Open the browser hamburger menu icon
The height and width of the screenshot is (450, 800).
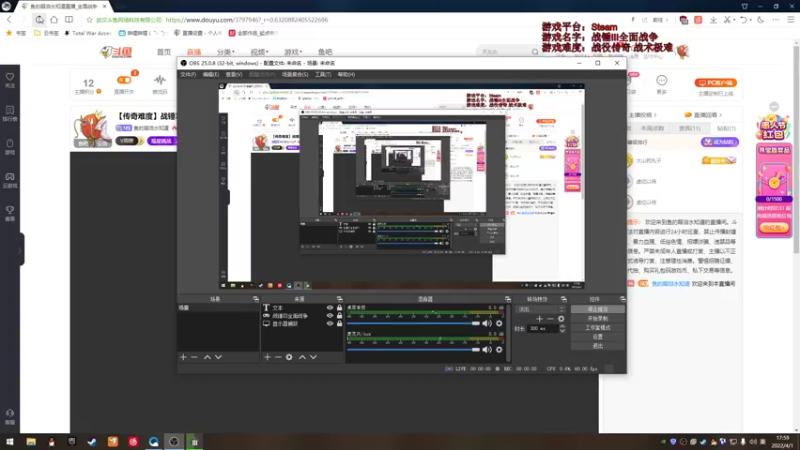click(x=790, y=20)
